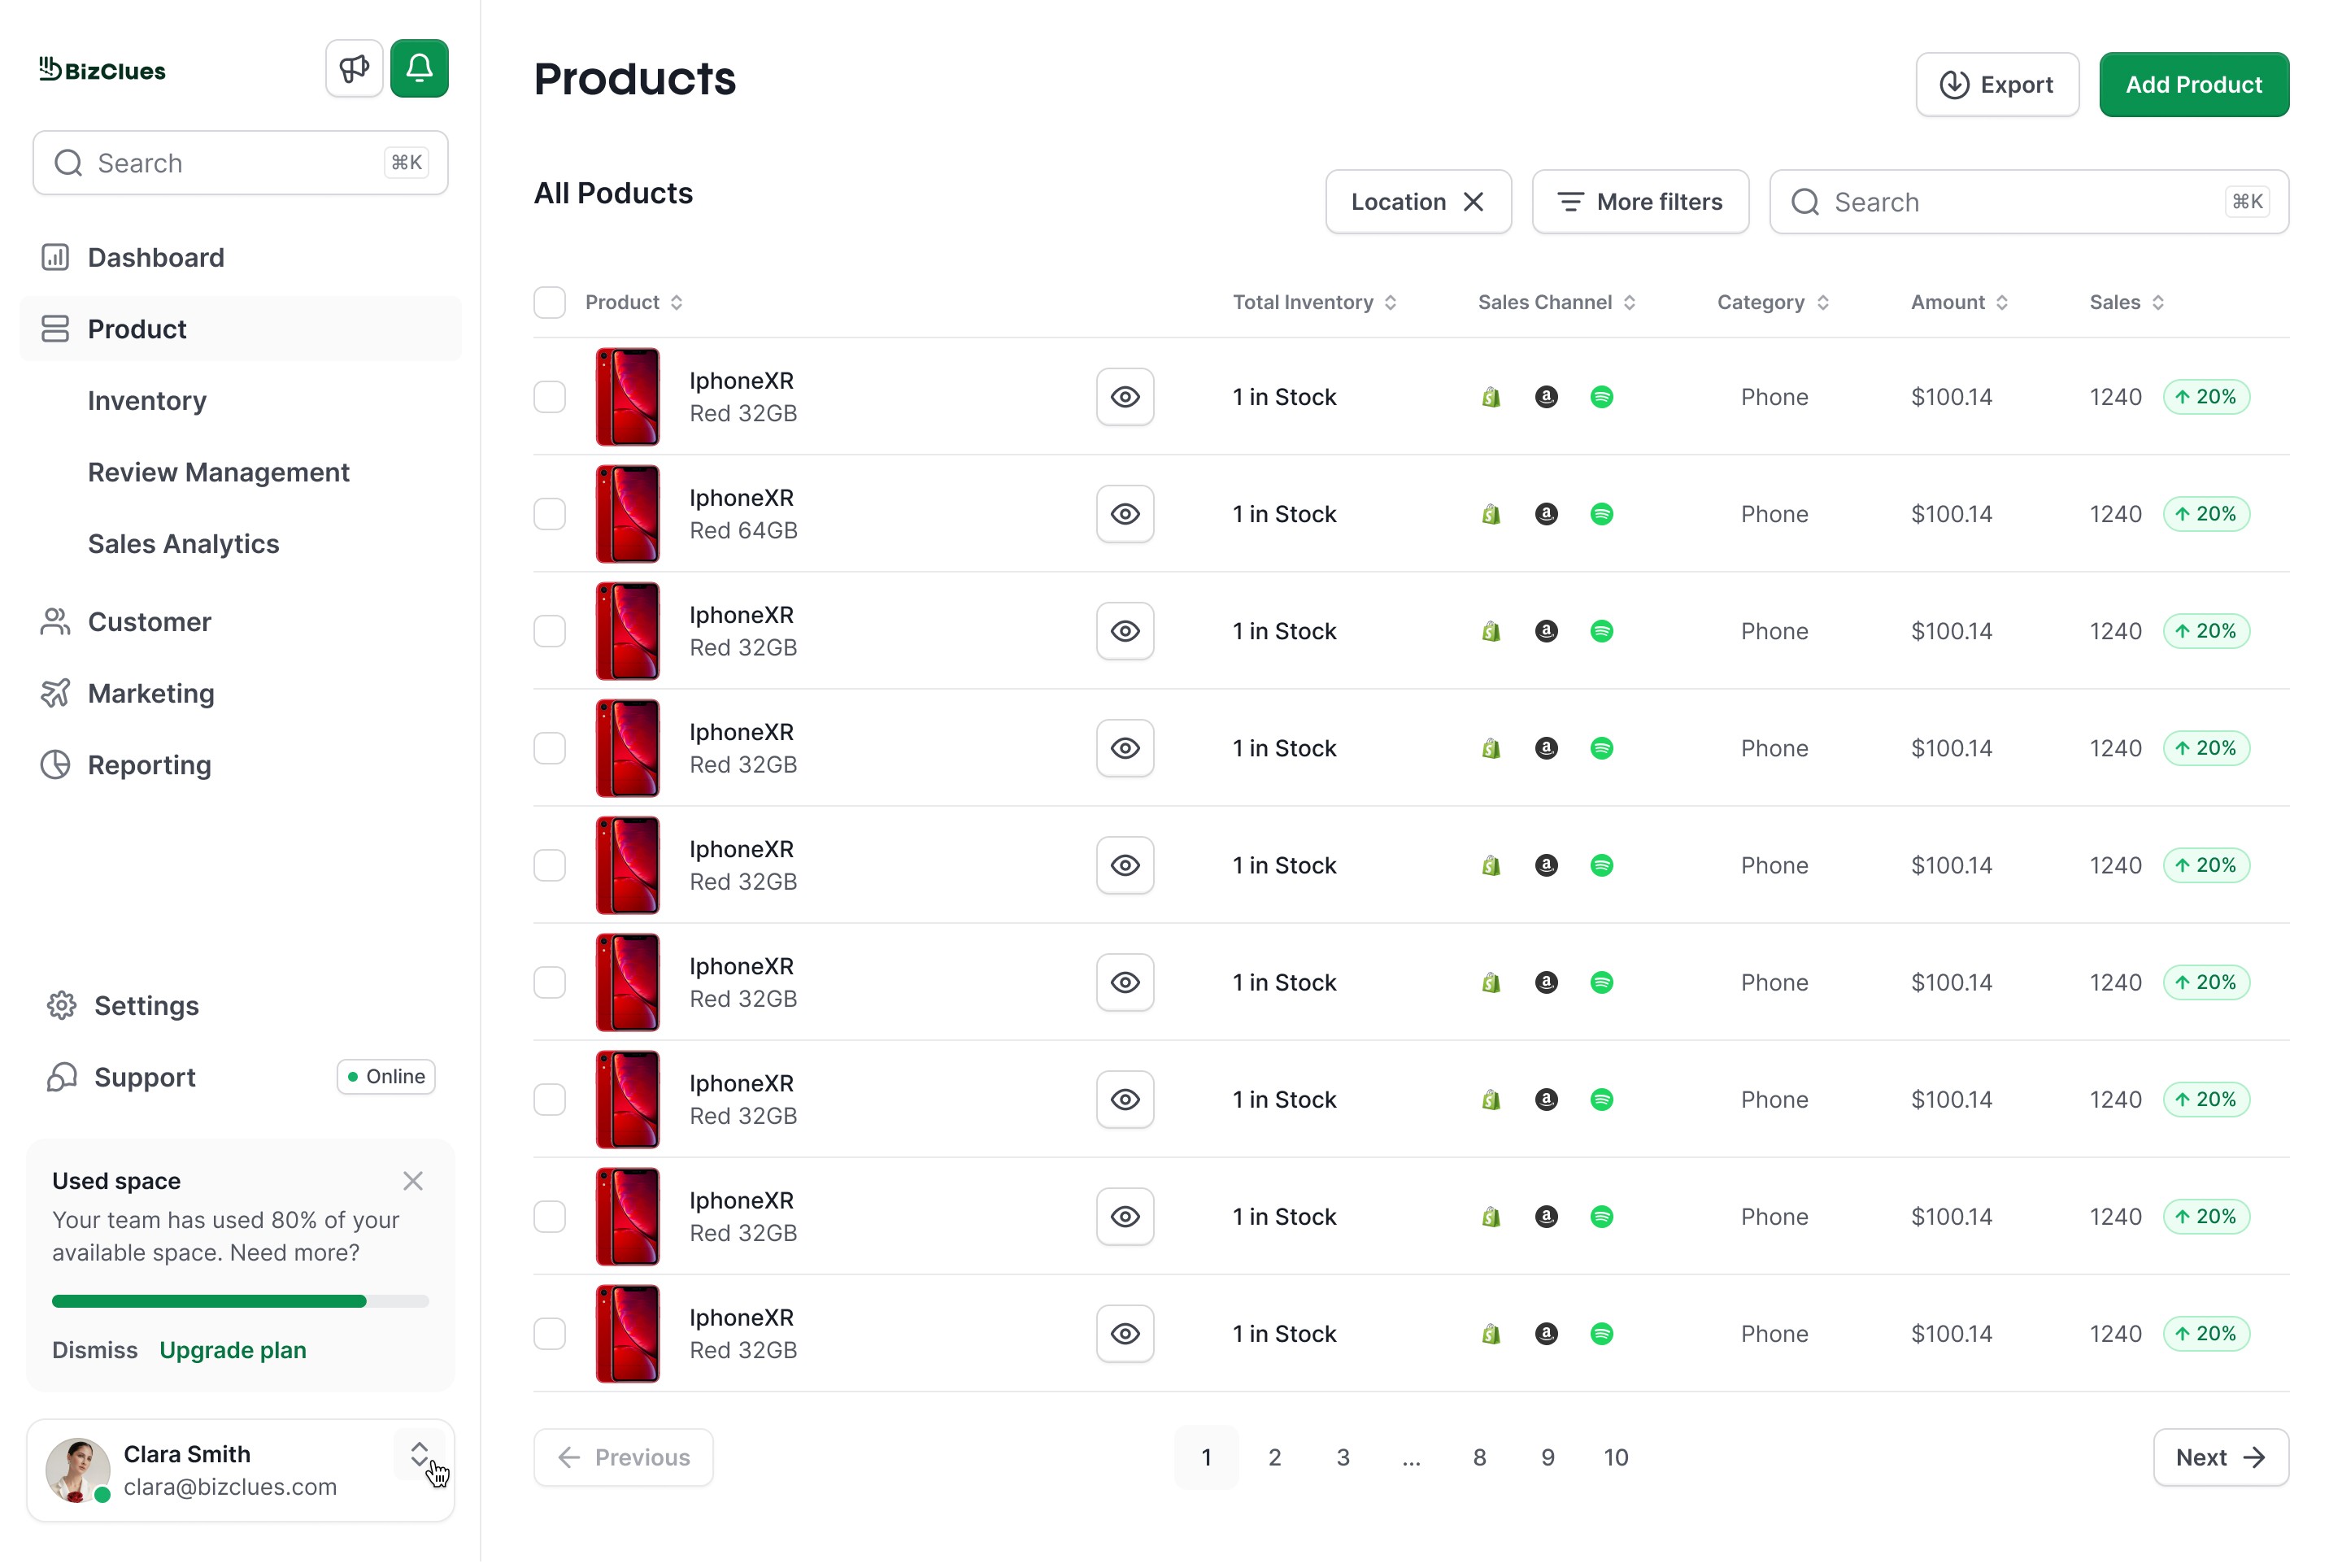This screenshot has width=2342, height=1568.
Task: View IphoneXR Red 64GB with eye button
Action: (1126, 515)
